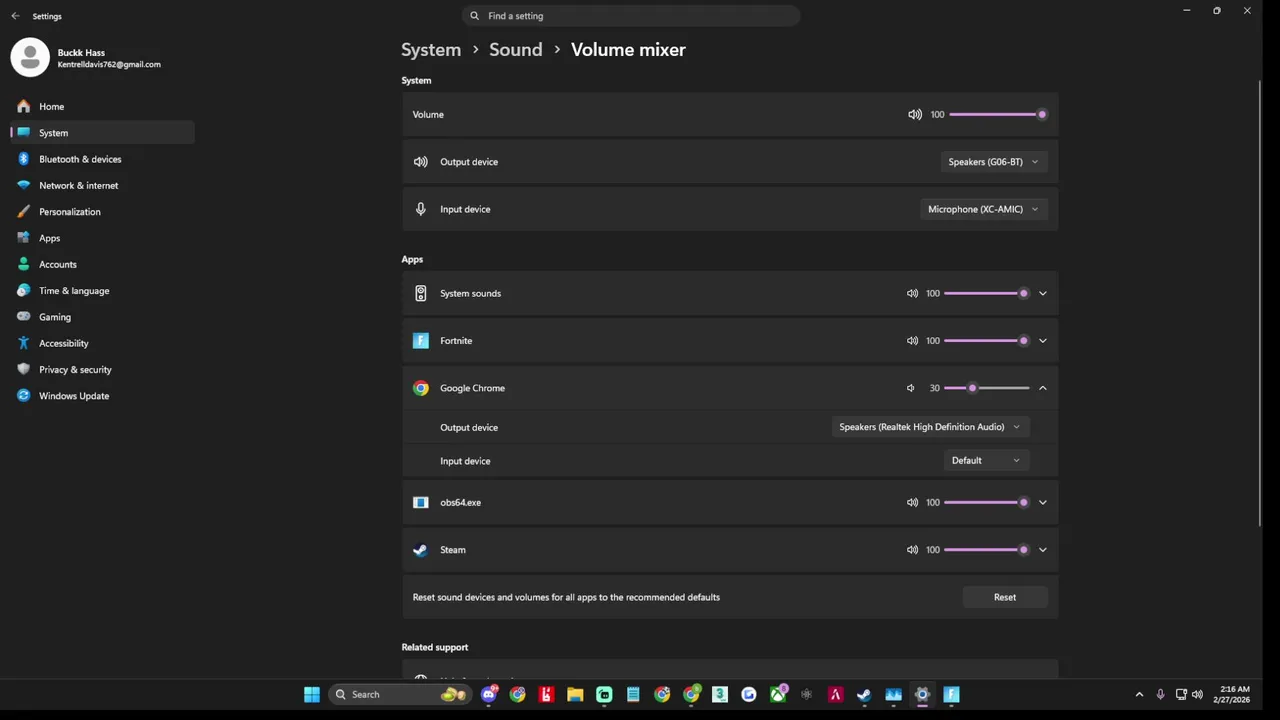Screen dimensions: 1280x720
Task: Click the system Volume slider
Action: click(x=998, y=114)
